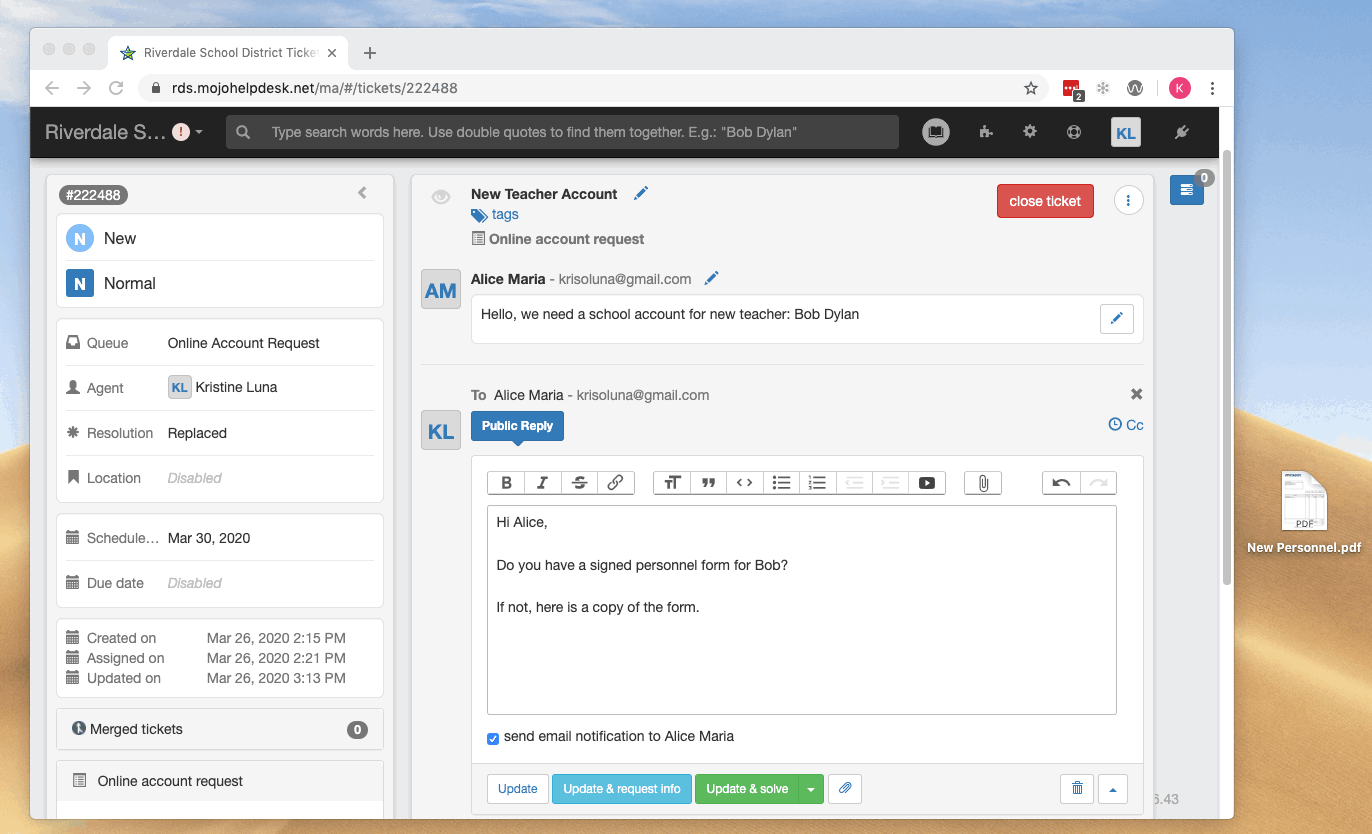The height and width of the screenshot is (834, 1372).
Task: Click the red close ticket button
Action: pyautogui.click(x=1045, y=201)
